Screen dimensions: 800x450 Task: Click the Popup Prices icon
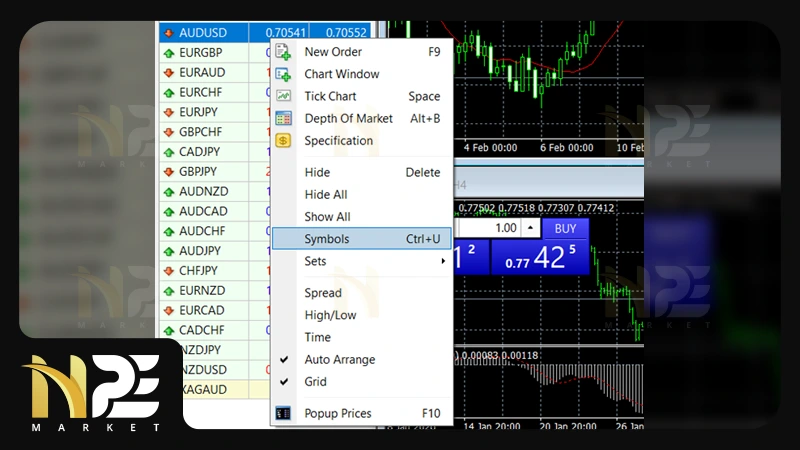pos(283,413)
